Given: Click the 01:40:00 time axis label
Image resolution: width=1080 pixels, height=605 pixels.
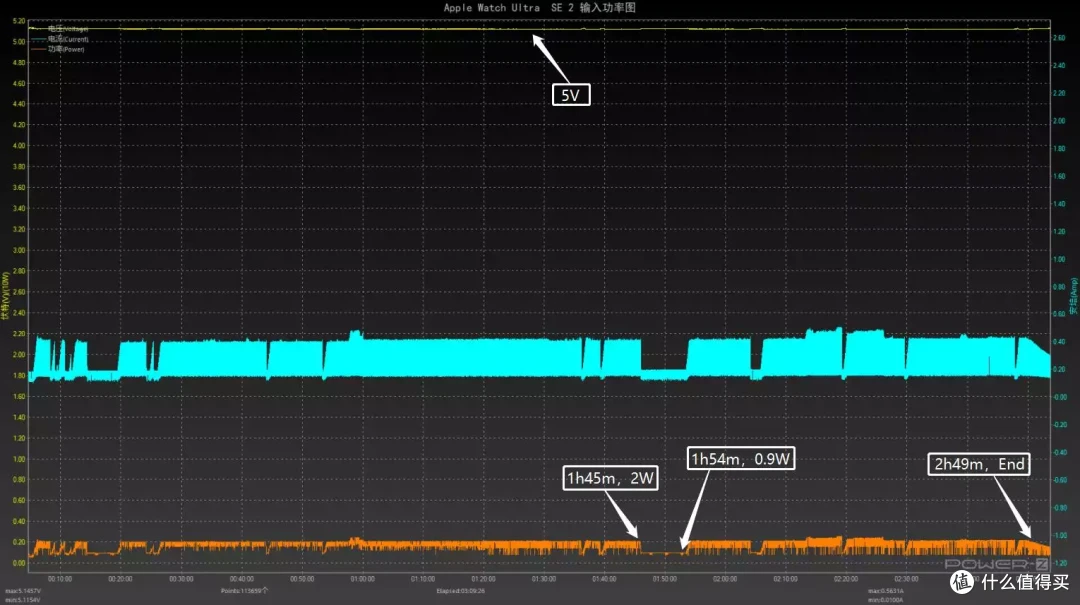Looking at the screenshot, I should point(604,579).
